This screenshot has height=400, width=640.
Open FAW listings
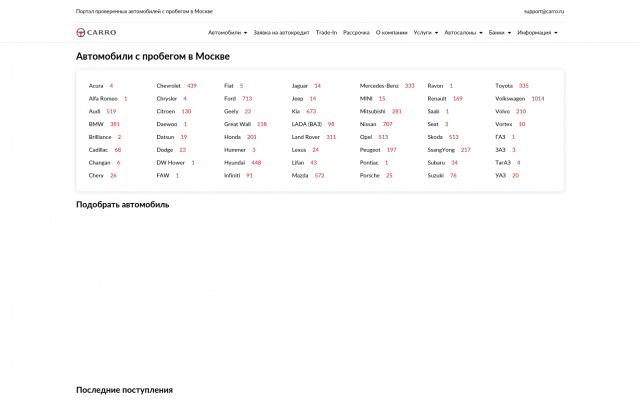pos(162,176)
